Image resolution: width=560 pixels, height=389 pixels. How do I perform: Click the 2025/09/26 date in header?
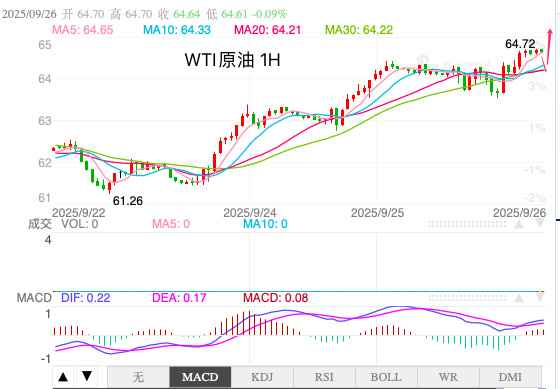(x=29, y=14)
